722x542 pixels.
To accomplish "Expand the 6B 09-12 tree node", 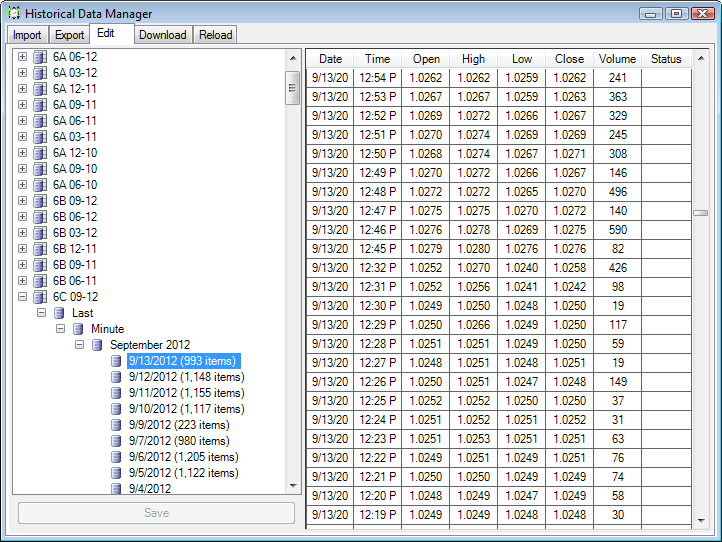I will 22,201.
